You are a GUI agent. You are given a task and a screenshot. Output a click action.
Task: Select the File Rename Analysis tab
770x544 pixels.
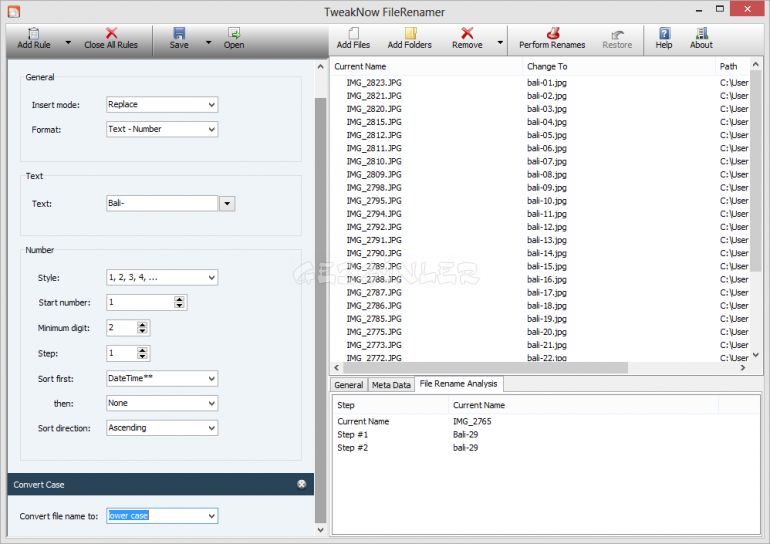458,384
